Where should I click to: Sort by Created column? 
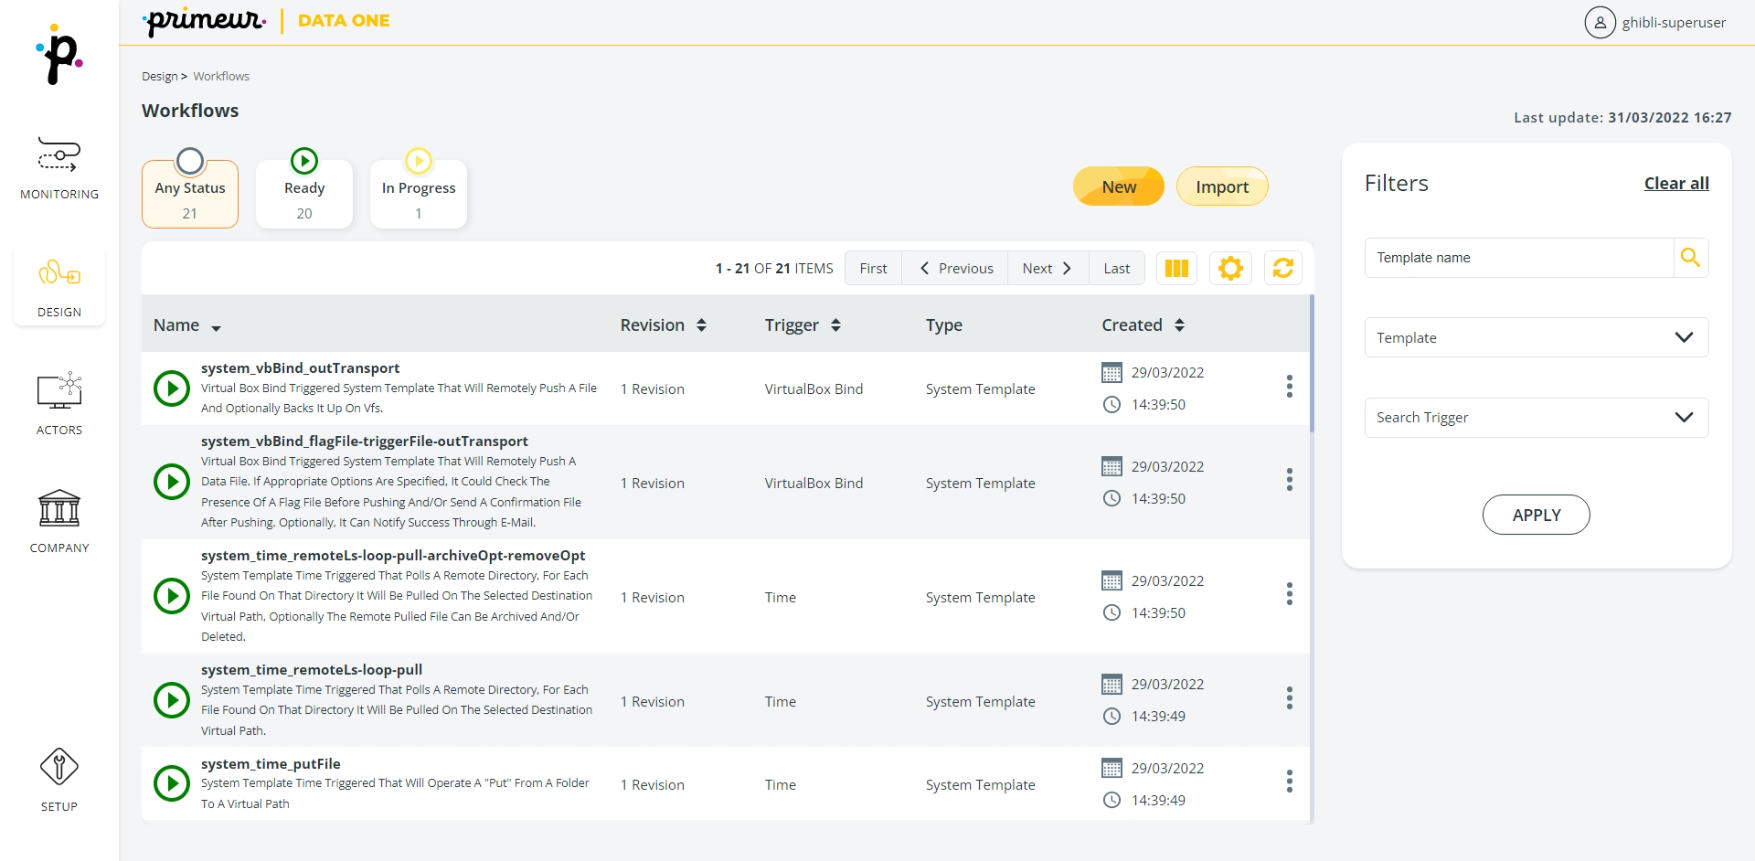(1143, 325)
